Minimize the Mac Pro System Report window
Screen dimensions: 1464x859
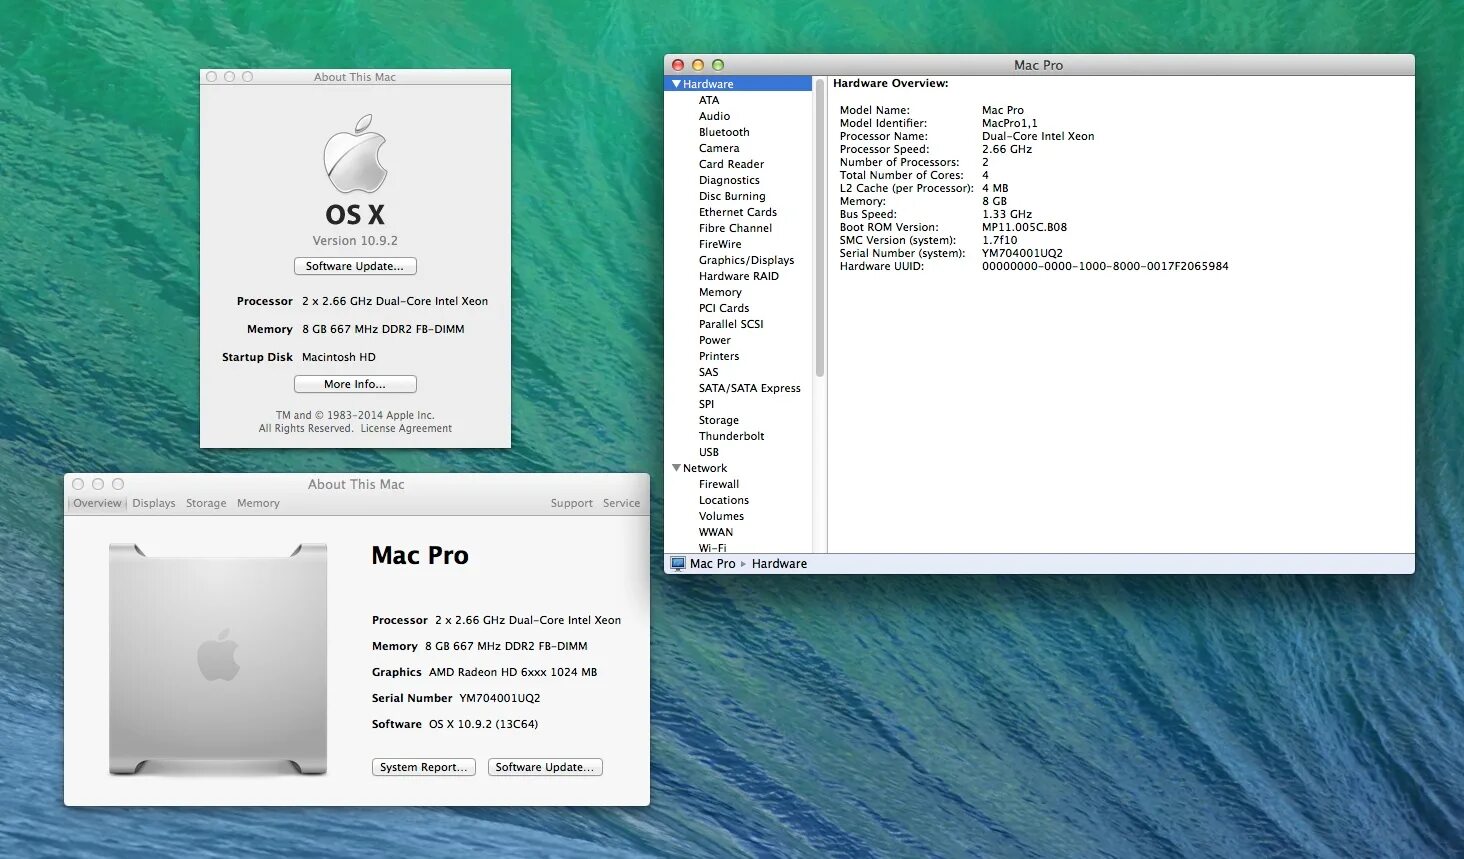point(698,65)
